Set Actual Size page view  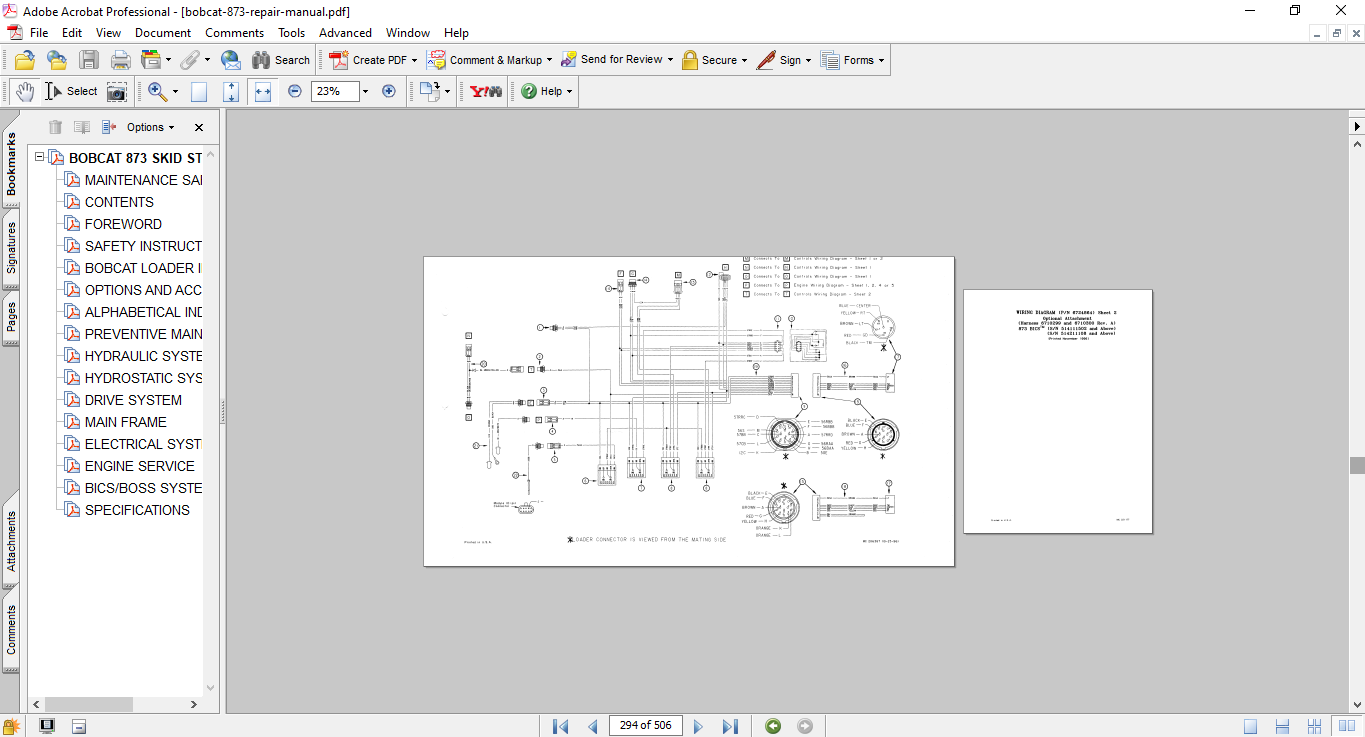click(199, 92)
